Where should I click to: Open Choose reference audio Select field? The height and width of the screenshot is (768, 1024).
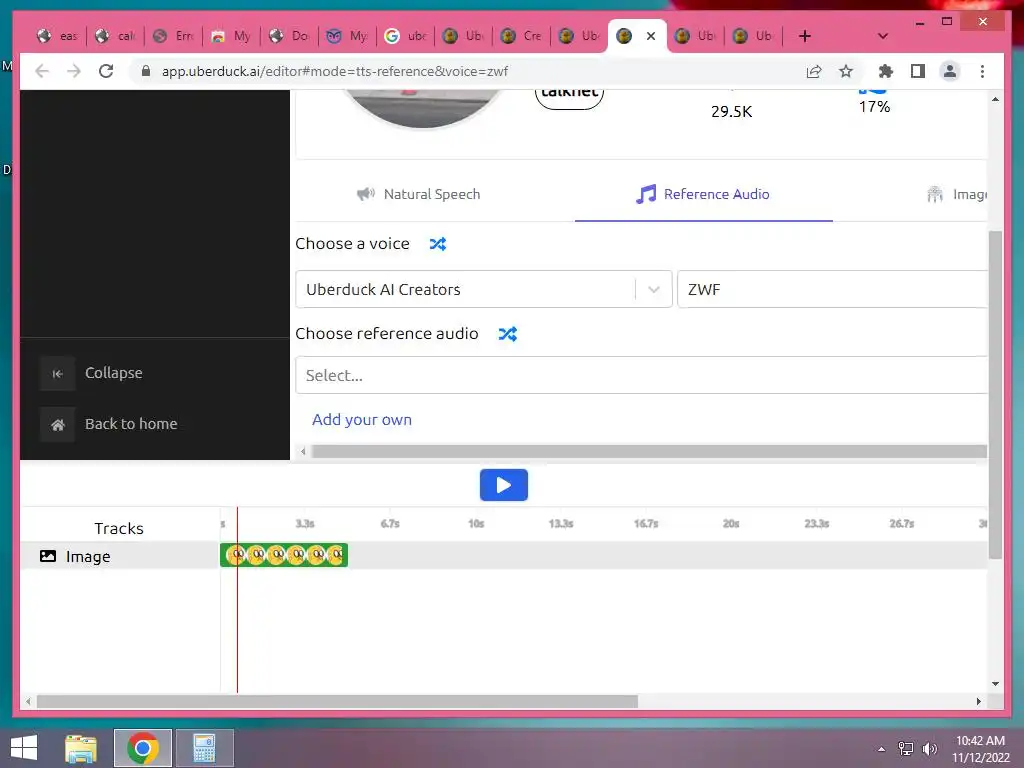pyautogui.click(x=642, y=376)
